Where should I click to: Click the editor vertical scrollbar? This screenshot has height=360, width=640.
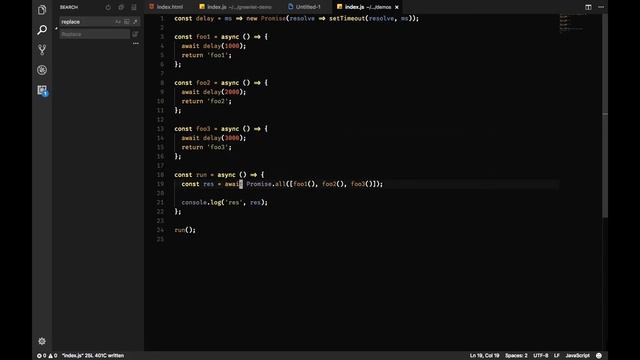[x=605, y=116]
